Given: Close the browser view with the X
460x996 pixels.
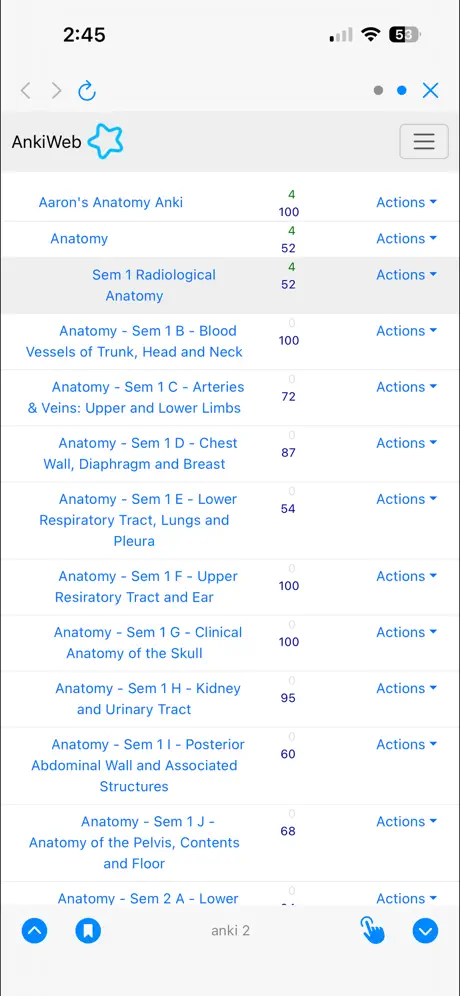Looking at the screenshot, I should [x=430, y=91].
